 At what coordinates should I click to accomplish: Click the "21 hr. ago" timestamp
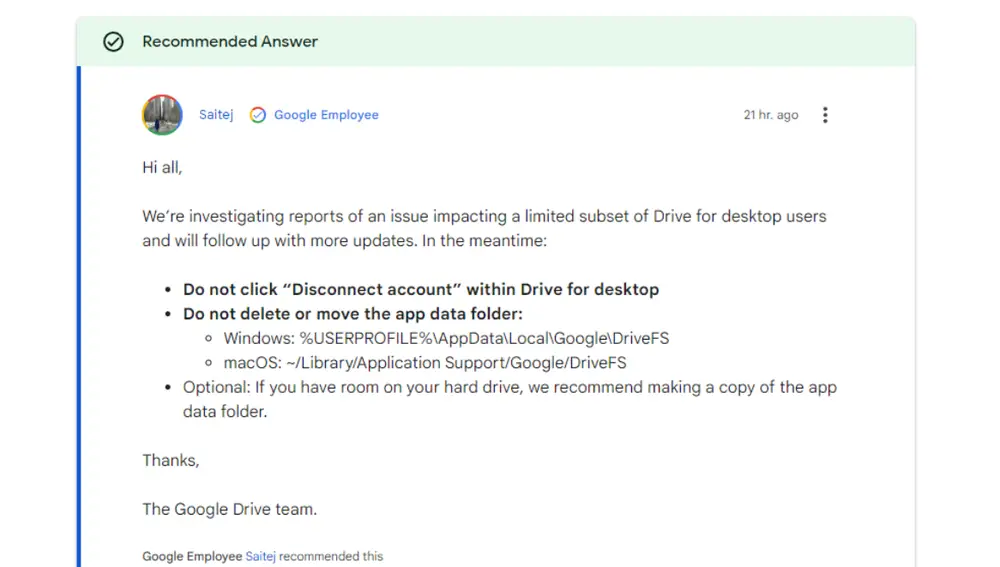(770, 115)
